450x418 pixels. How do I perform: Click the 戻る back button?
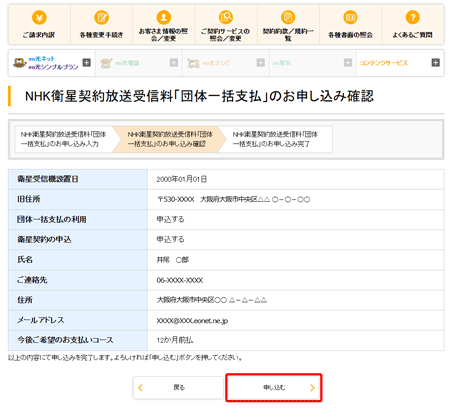pos(178,388)
